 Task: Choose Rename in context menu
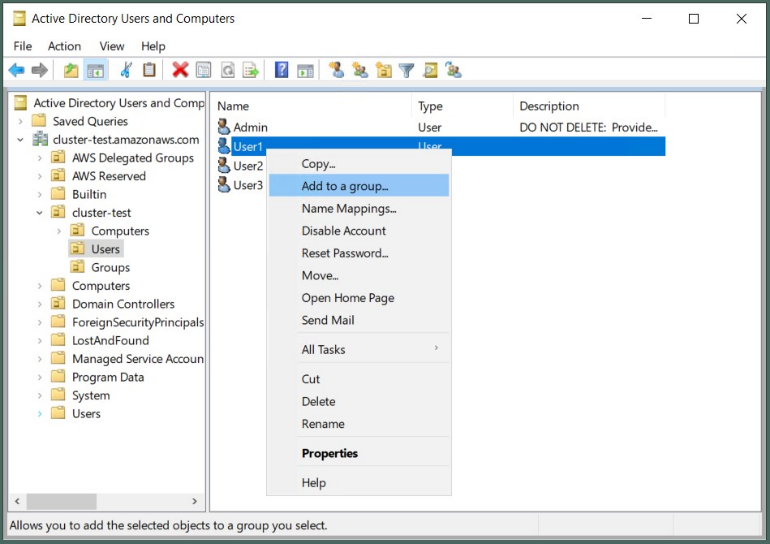359,424
